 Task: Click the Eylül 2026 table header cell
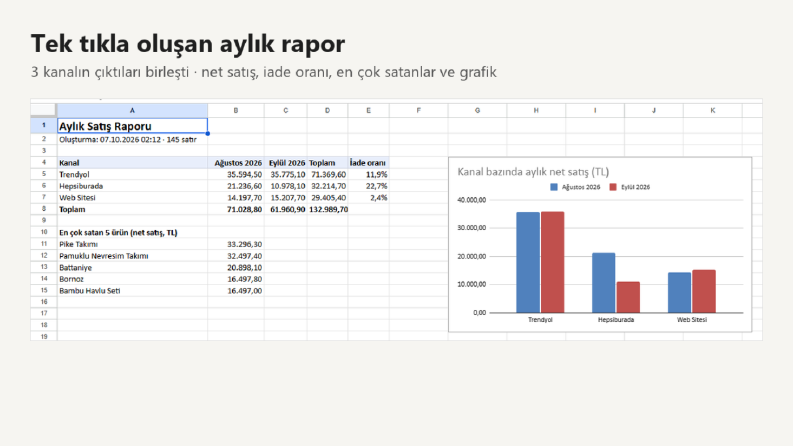(x=285, y=162)
